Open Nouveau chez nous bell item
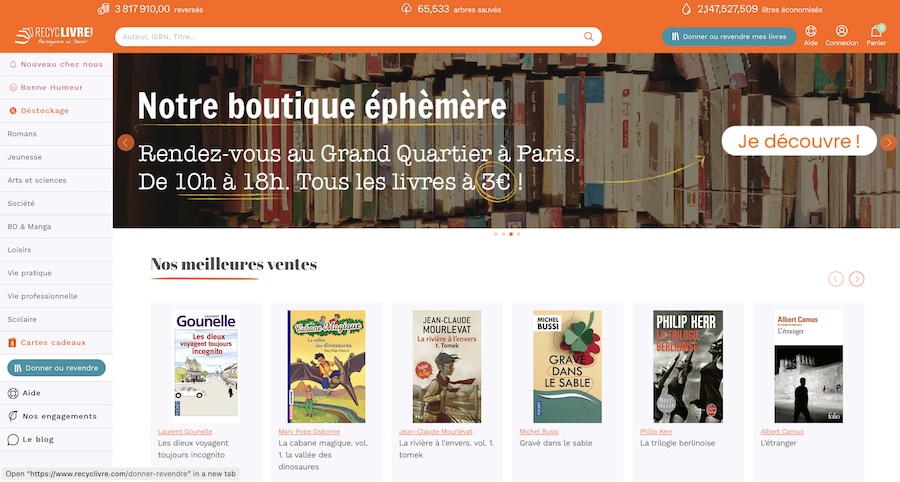The image size is (900, 482). coord(56,64)
